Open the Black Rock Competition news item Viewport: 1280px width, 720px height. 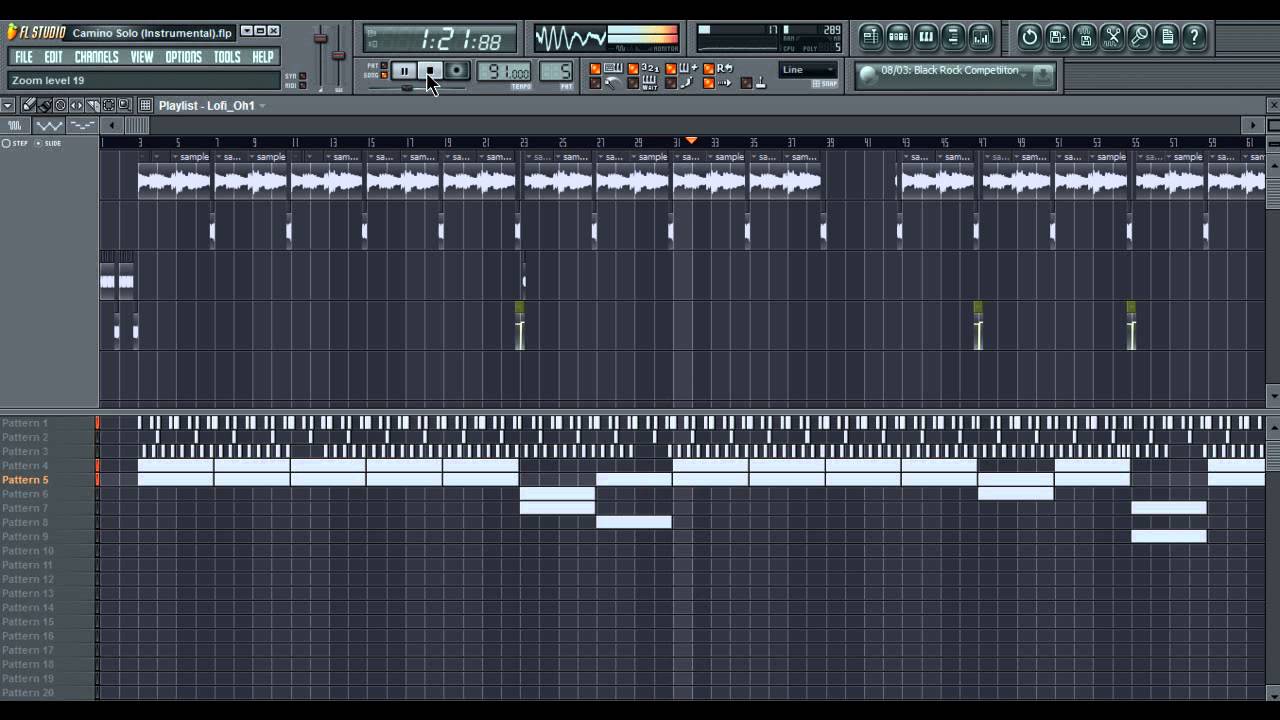click(x=950, y=71)
